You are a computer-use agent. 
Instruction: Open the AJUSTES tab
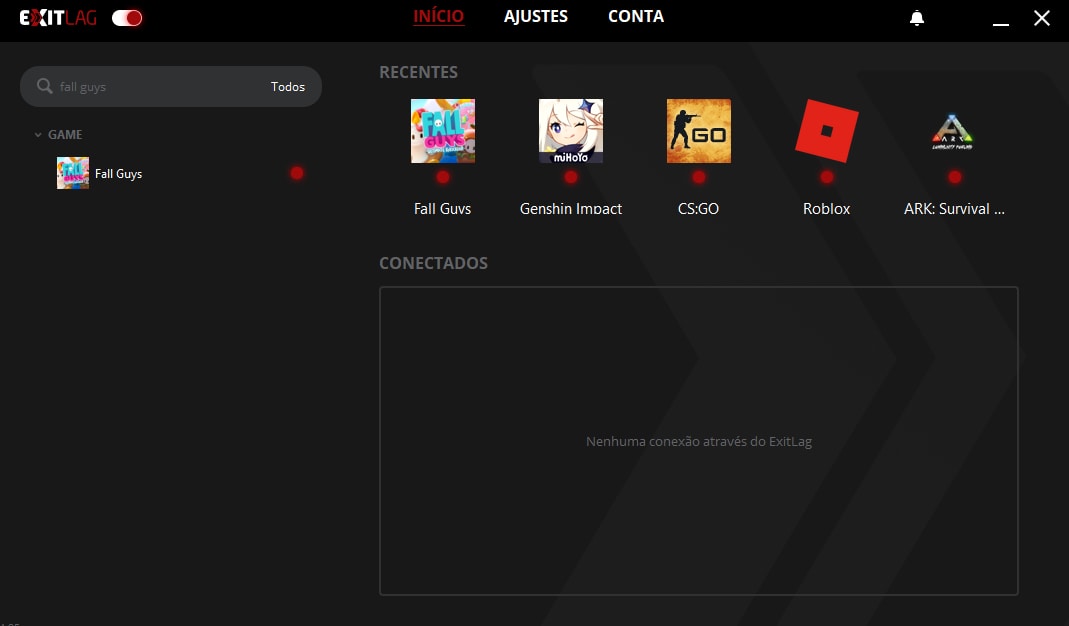click(535, 17)
